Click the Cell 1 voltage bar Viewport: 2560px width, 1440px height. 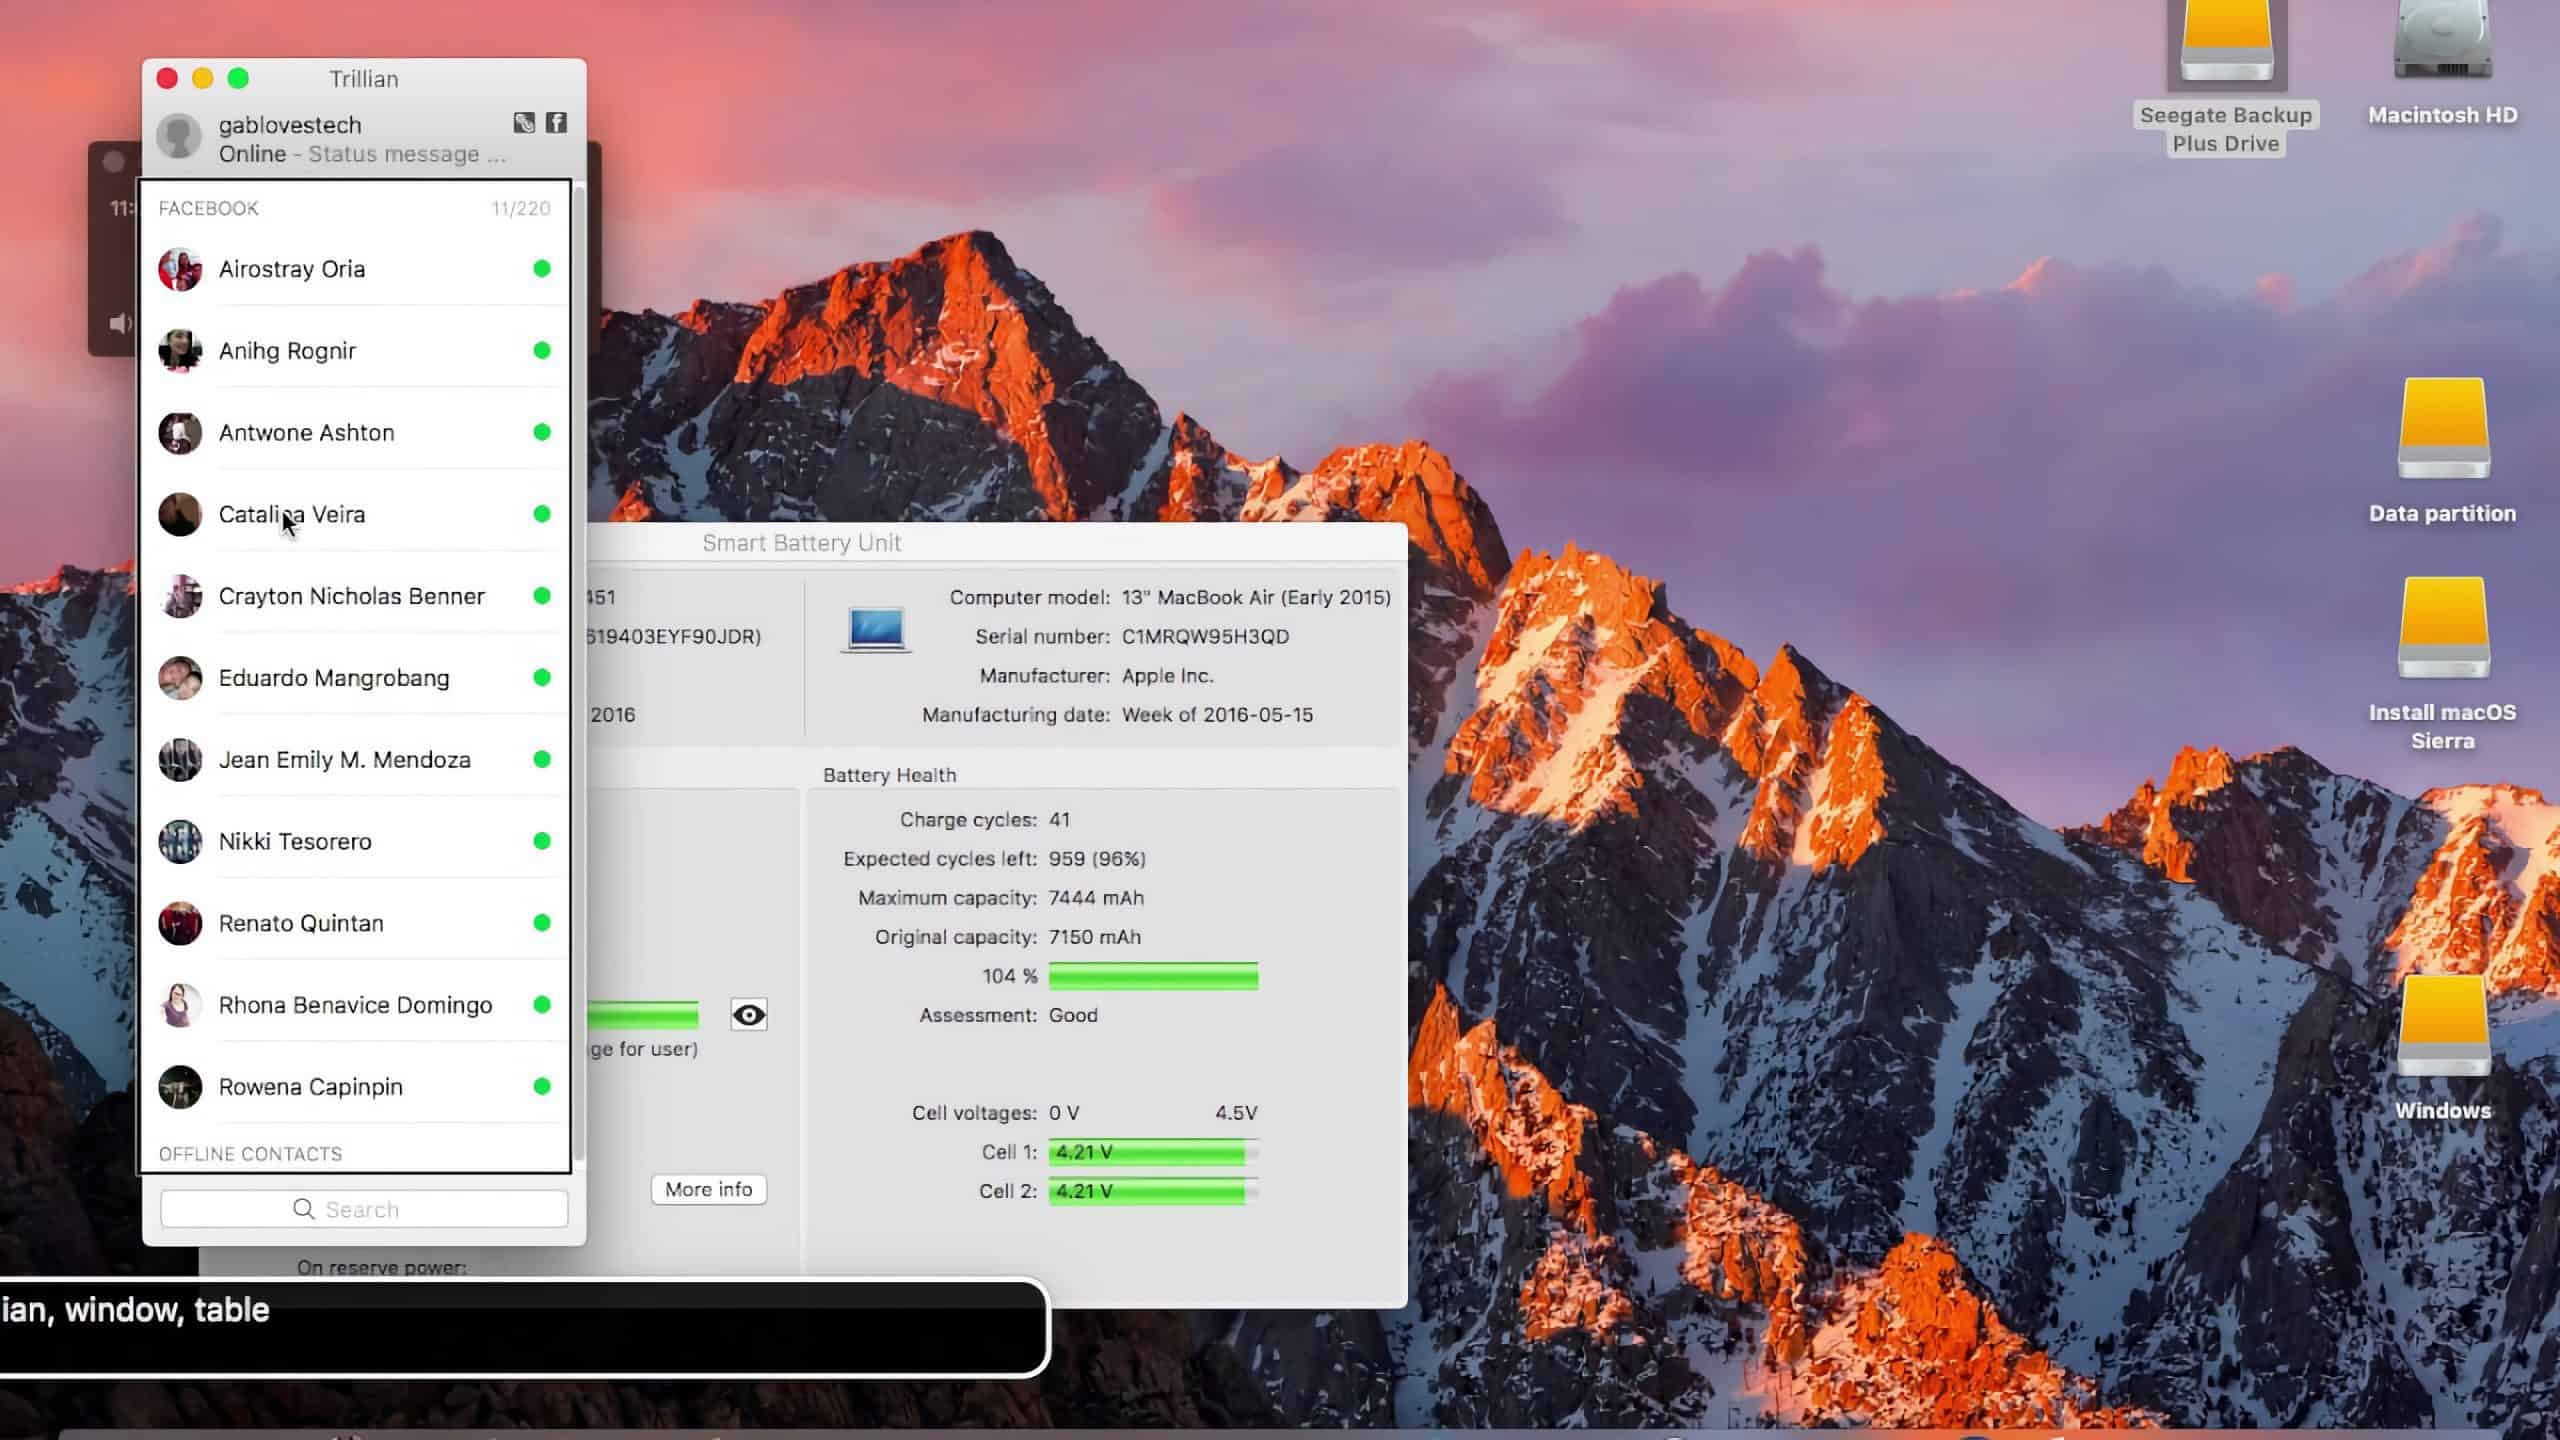1153,1152
